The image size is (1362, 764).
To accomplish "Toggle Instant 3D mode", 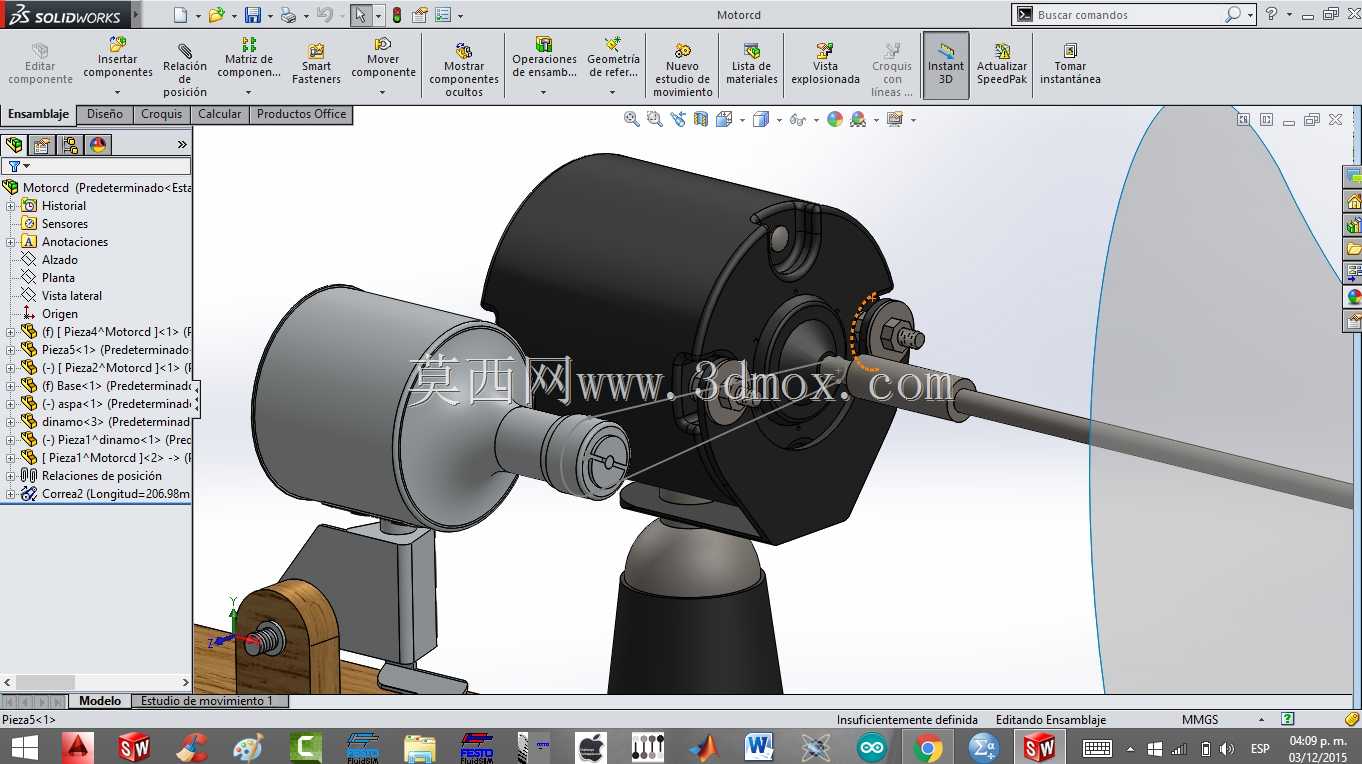I will click(945, 65).
